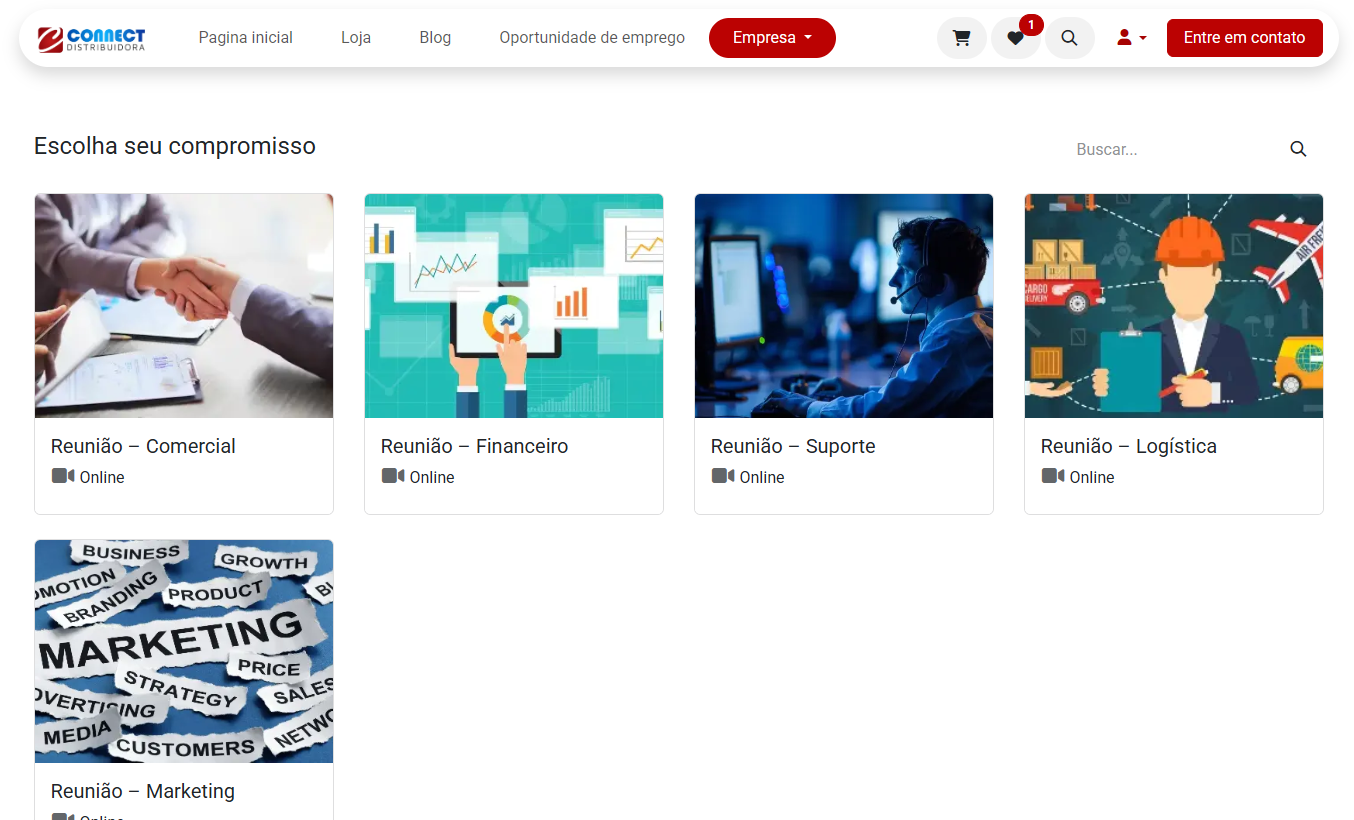Click video camera icon under Reunião – Logística

1053,476
